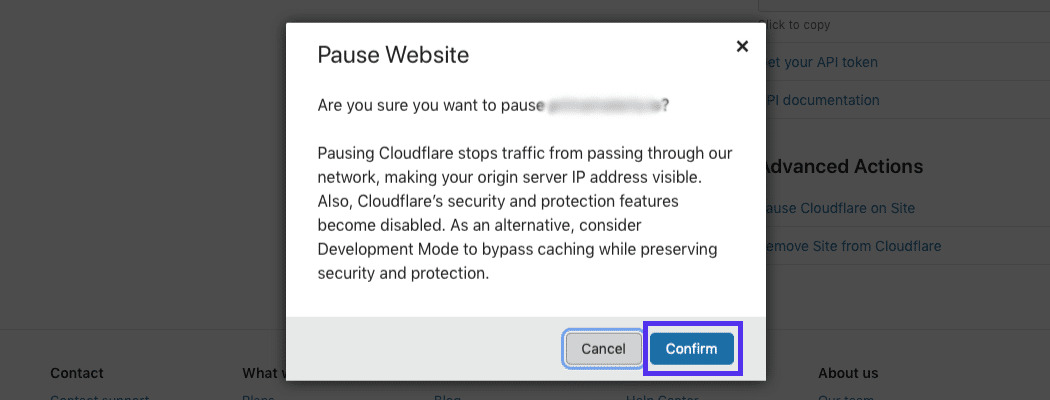Viewport: 1050px width, 400px height.
Task: Open the Get your API token link
Action: click(822, 62)
